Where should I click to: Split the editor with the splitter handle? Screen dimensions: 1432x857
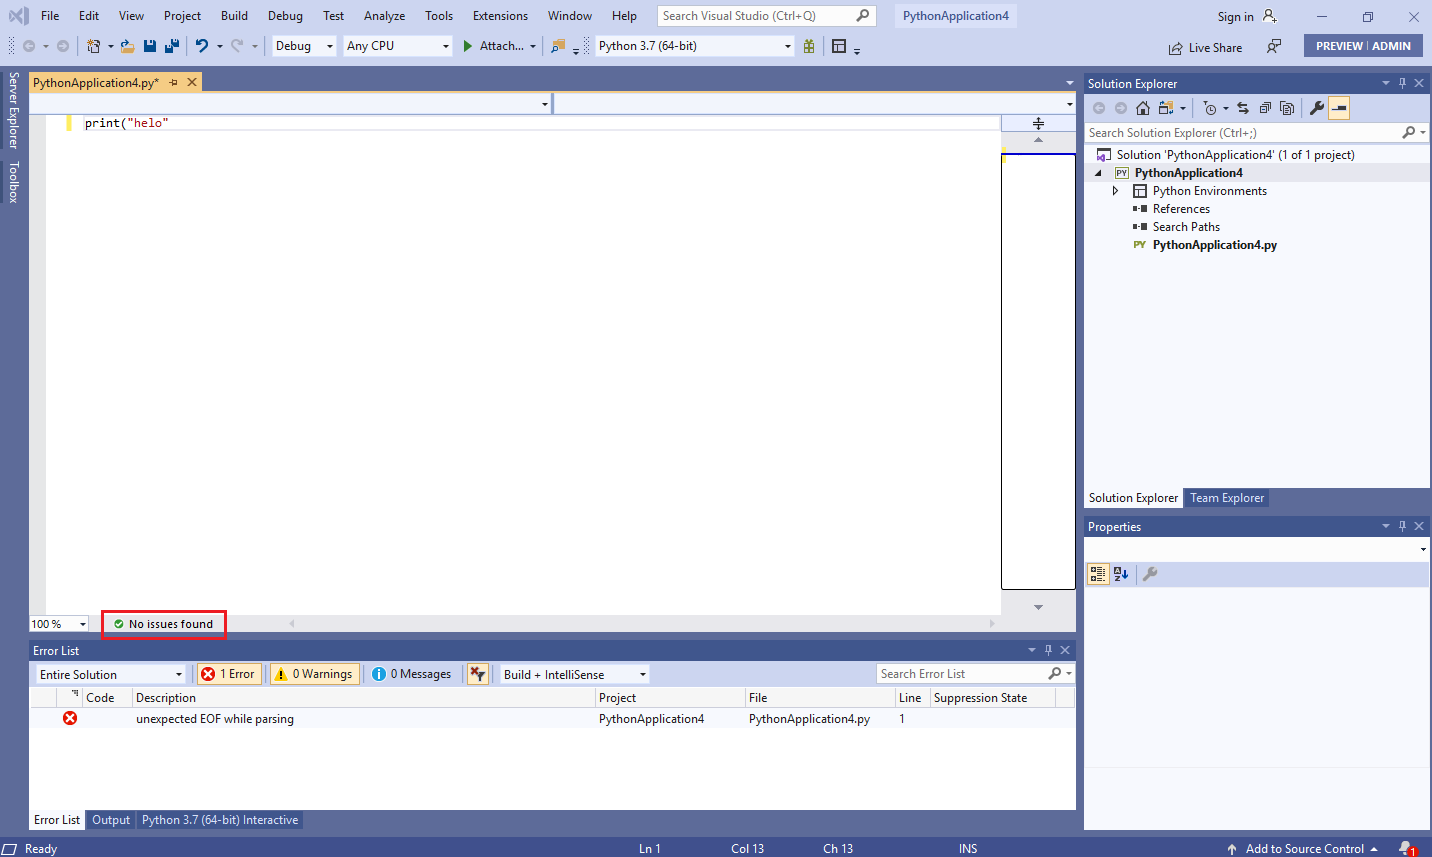click(x=1038, y=123)
